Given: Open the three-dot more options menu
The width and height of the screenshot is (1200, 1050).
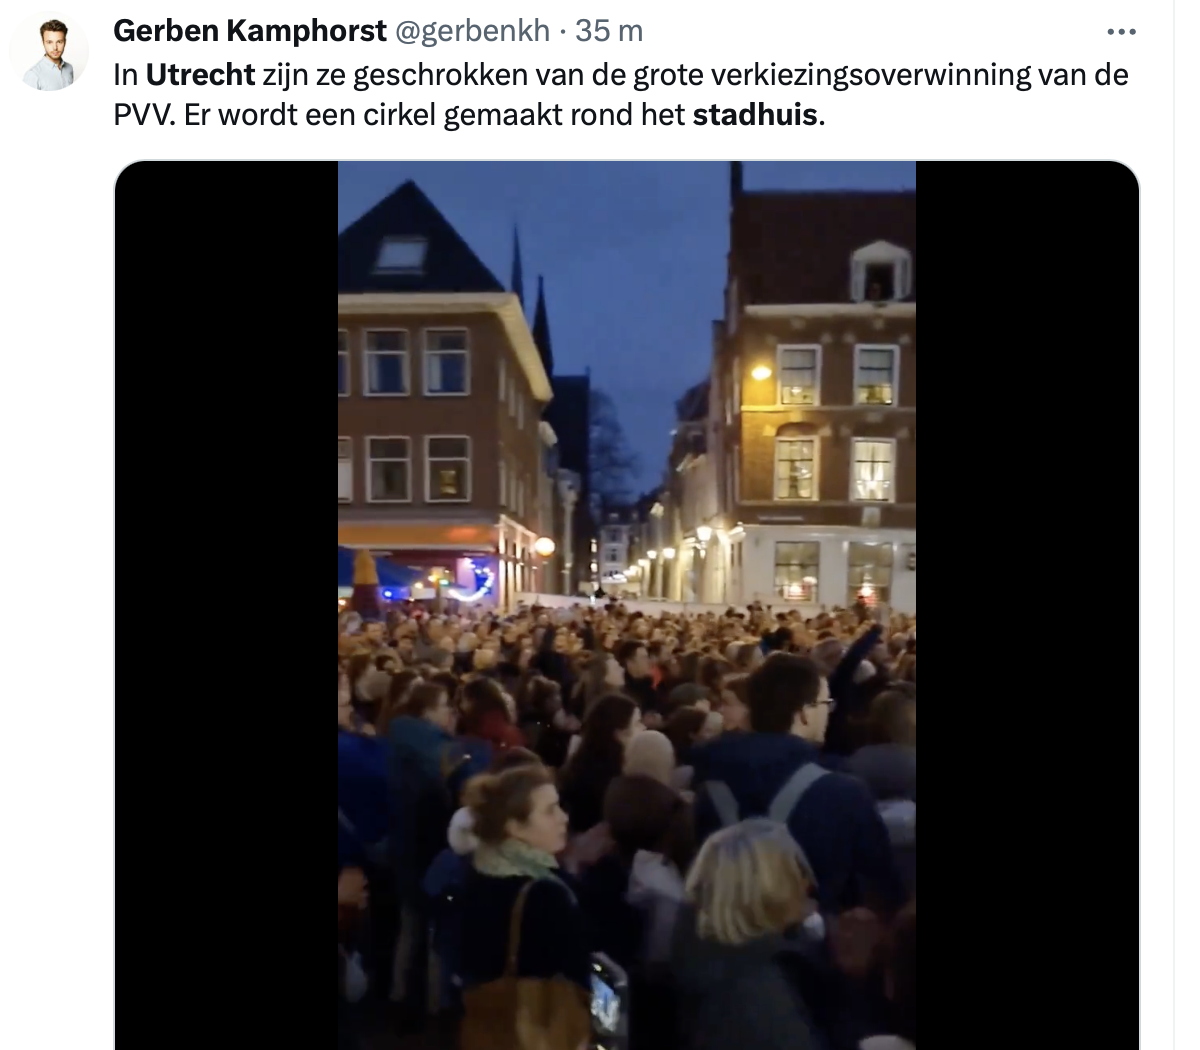Looking at the screenshot, I should (x=1122, y=32).
